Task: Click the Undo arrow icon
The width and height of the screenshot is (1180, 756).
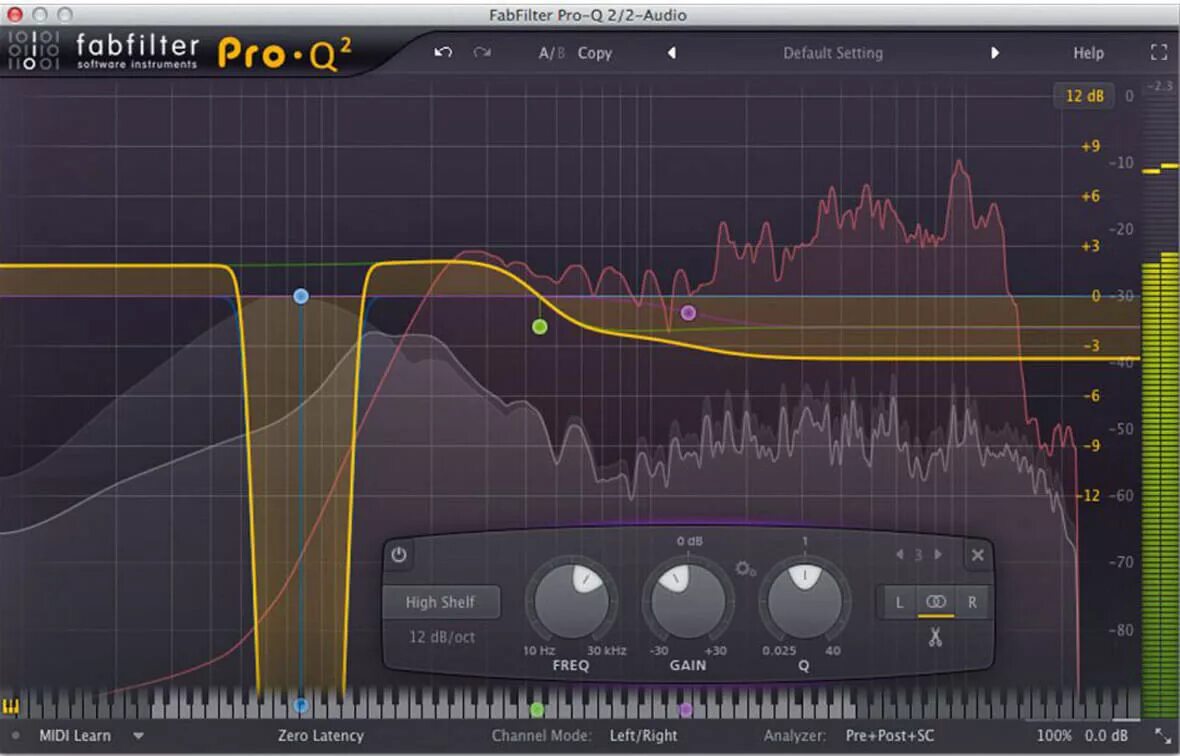Action: tap(443, 53)
